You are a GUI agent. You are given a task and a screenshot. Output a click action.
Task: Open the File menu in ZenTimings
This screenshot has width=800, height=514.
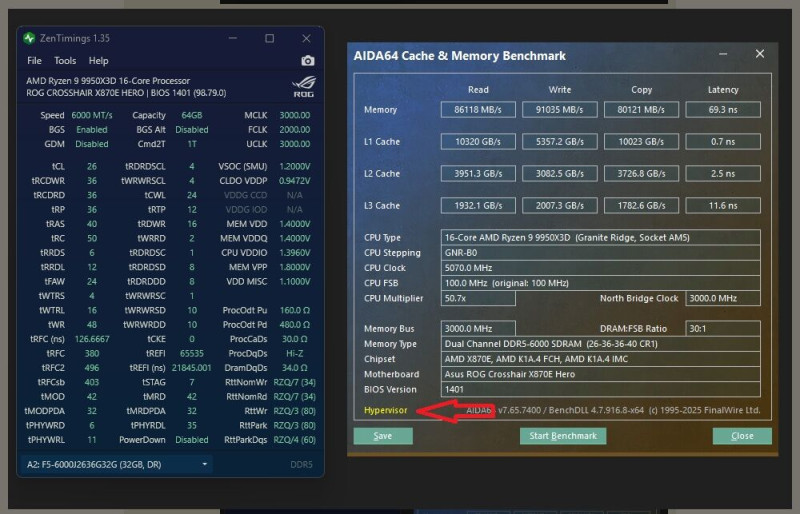[34, 61]
